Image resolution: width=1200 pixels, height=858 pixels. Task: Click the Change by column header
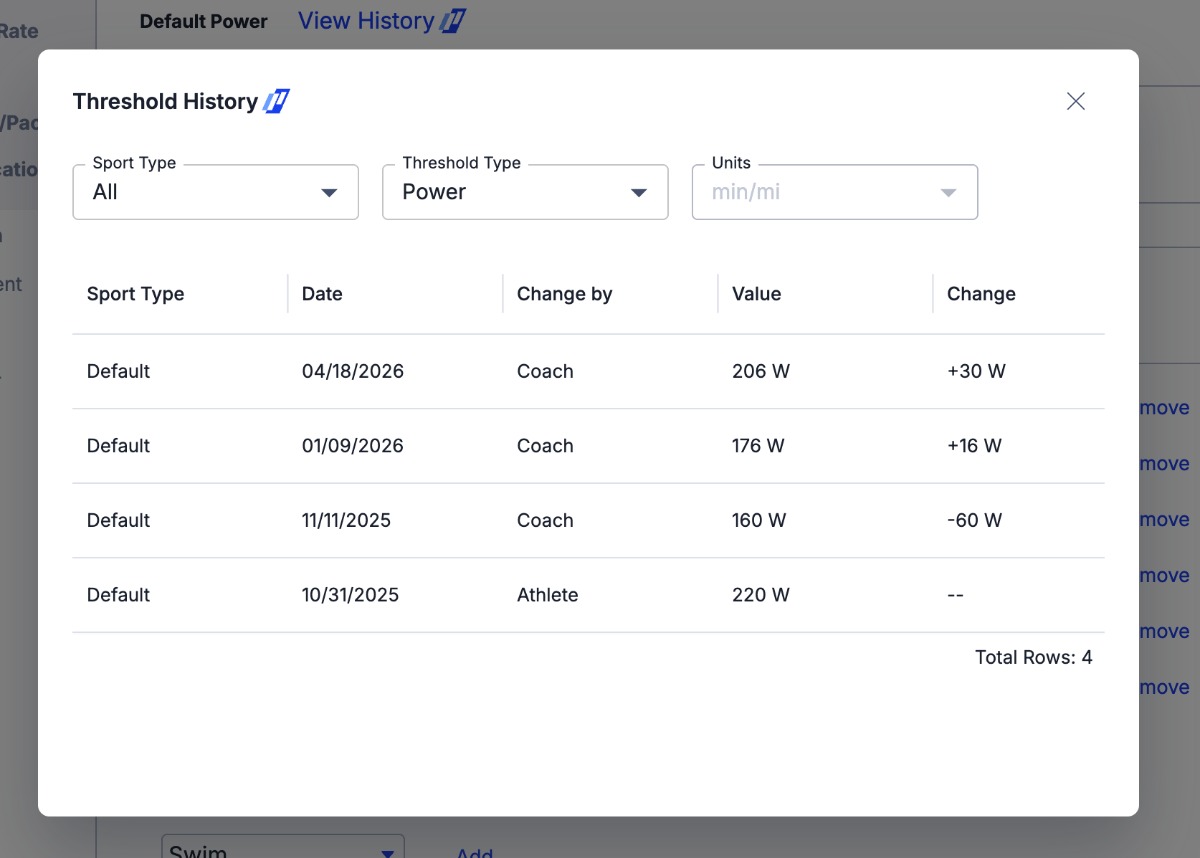pyautogui.click(x=564, y=294)
